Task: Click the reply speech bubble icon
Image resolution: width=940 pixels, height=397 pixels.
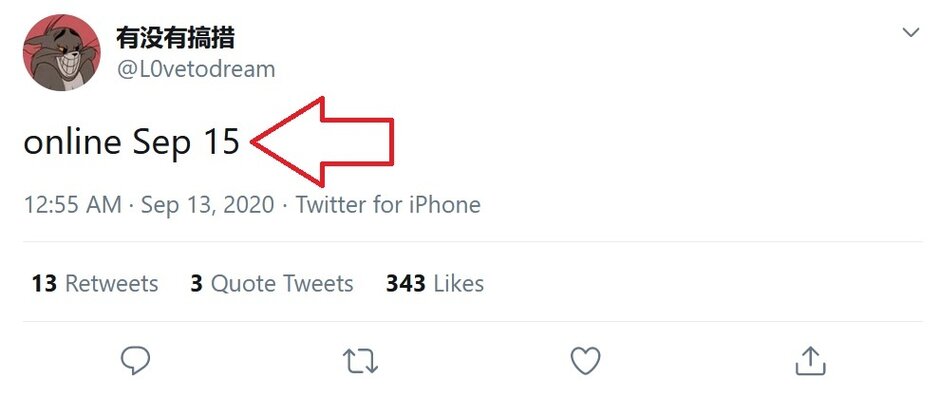Action: pos(135,361)
